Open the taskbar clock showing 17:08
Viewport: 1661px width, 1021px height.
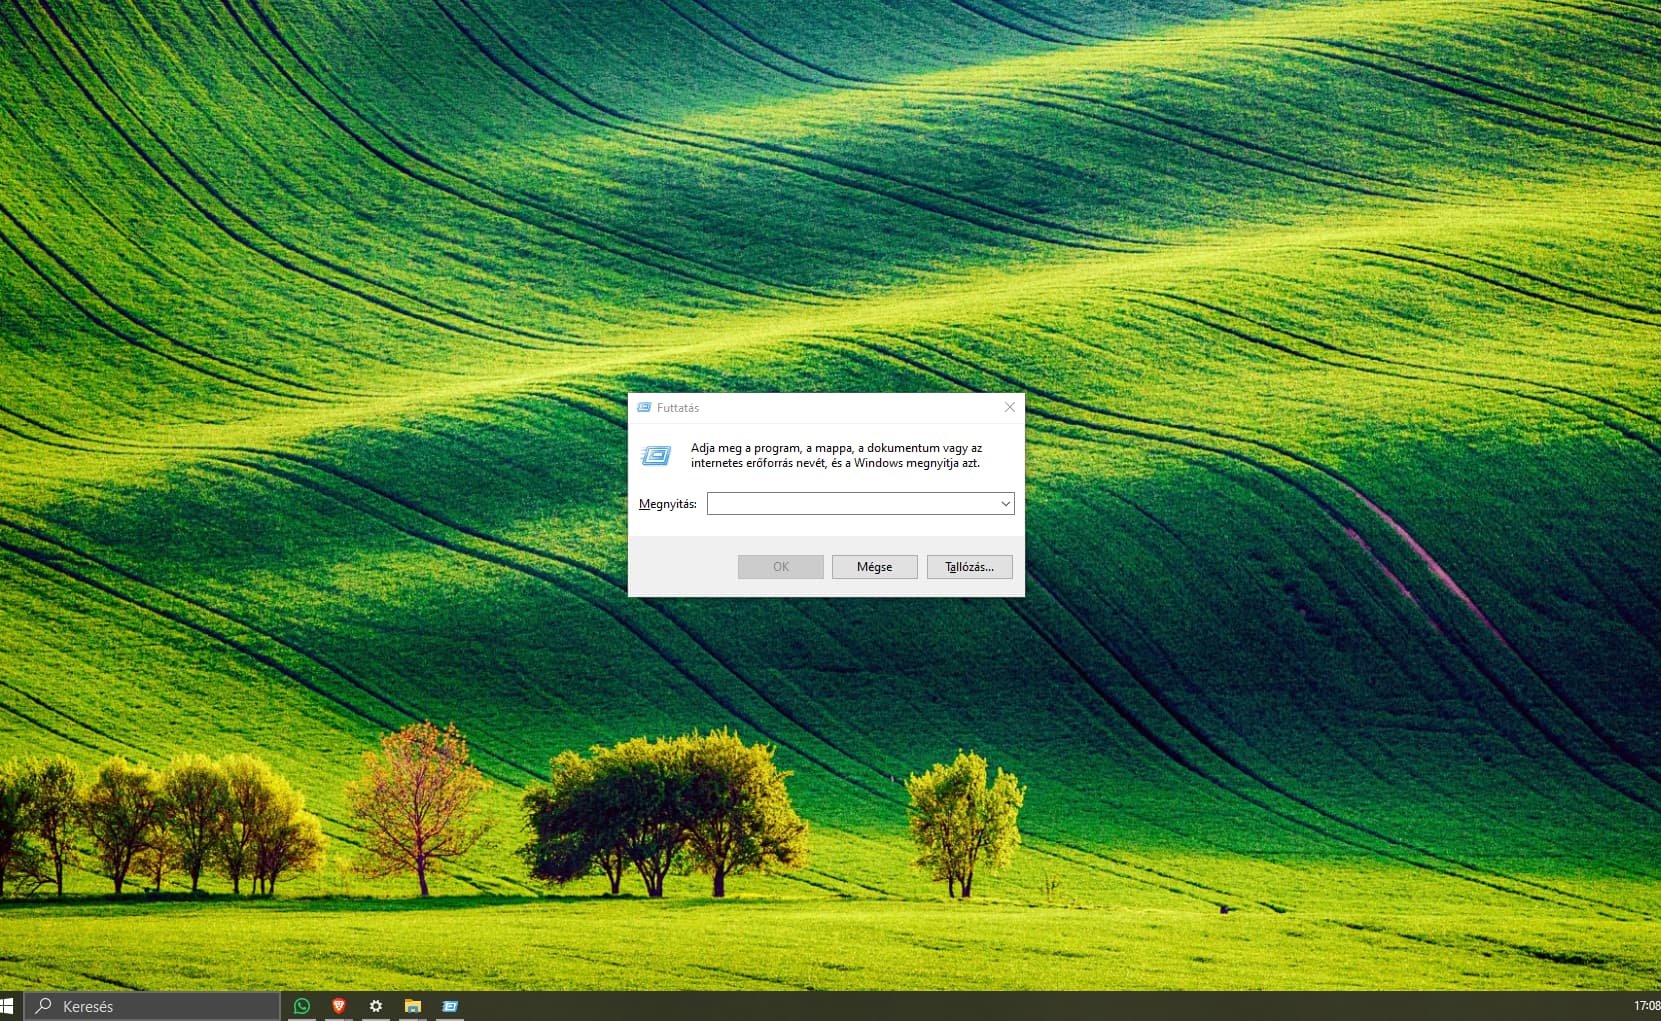pos(1646,1006)
